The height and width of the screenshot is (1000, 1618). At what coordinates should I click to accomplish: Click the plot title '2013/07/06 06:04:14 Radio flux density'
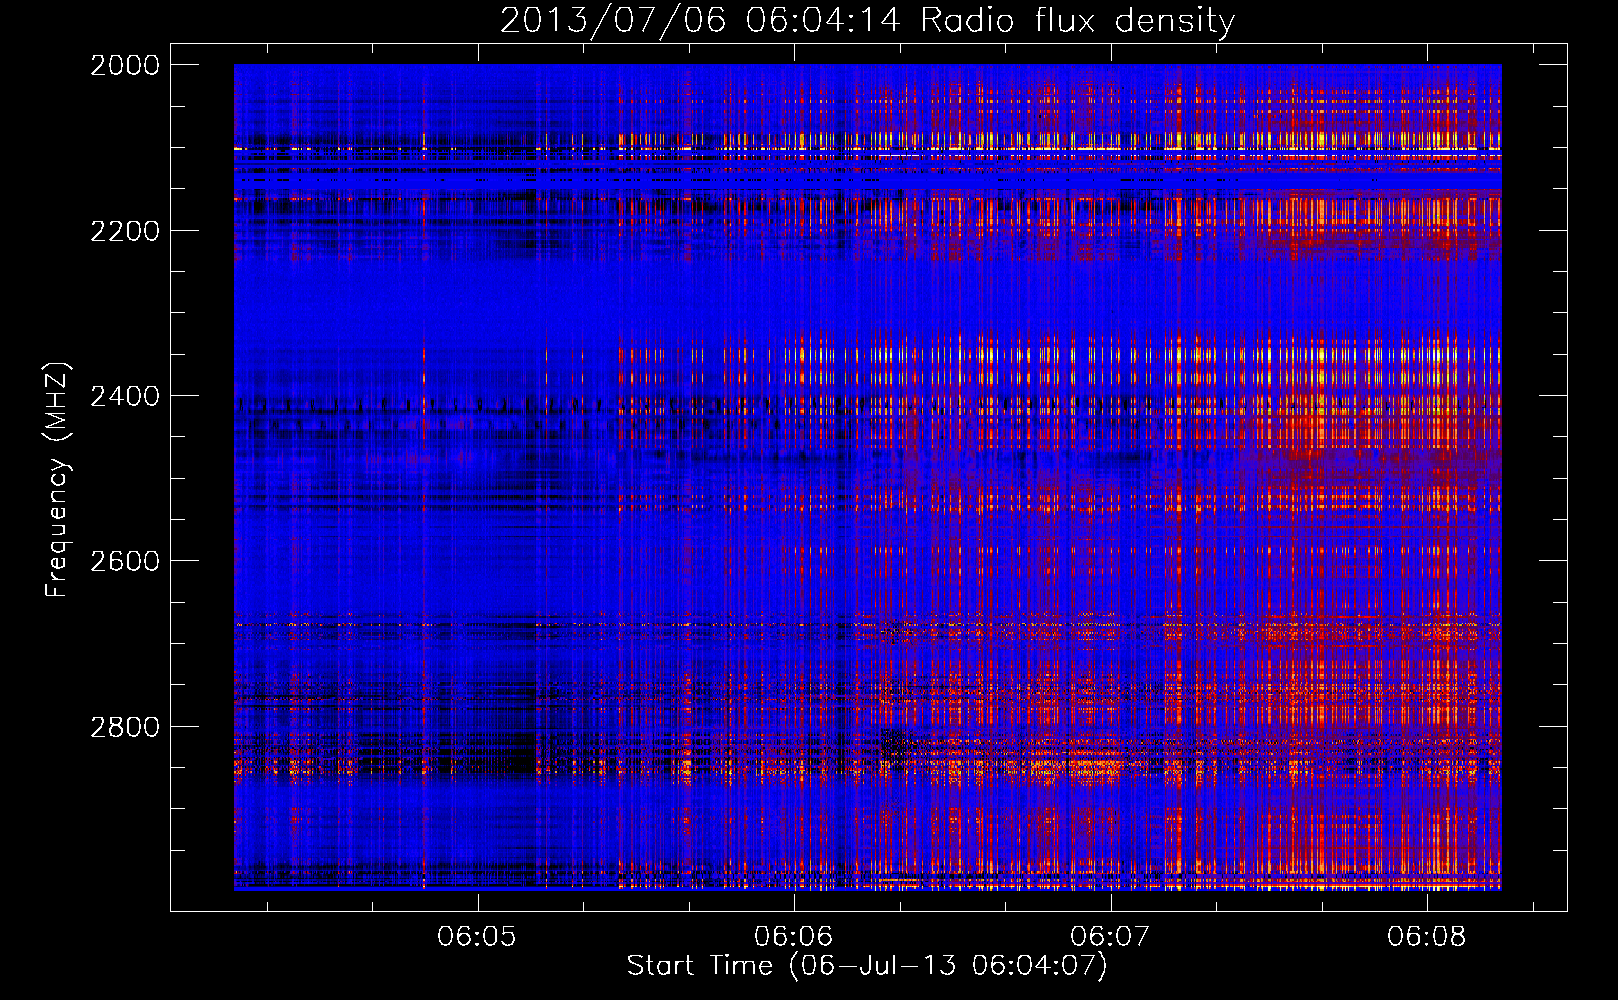pyautogui.click(x=867, y=21)
